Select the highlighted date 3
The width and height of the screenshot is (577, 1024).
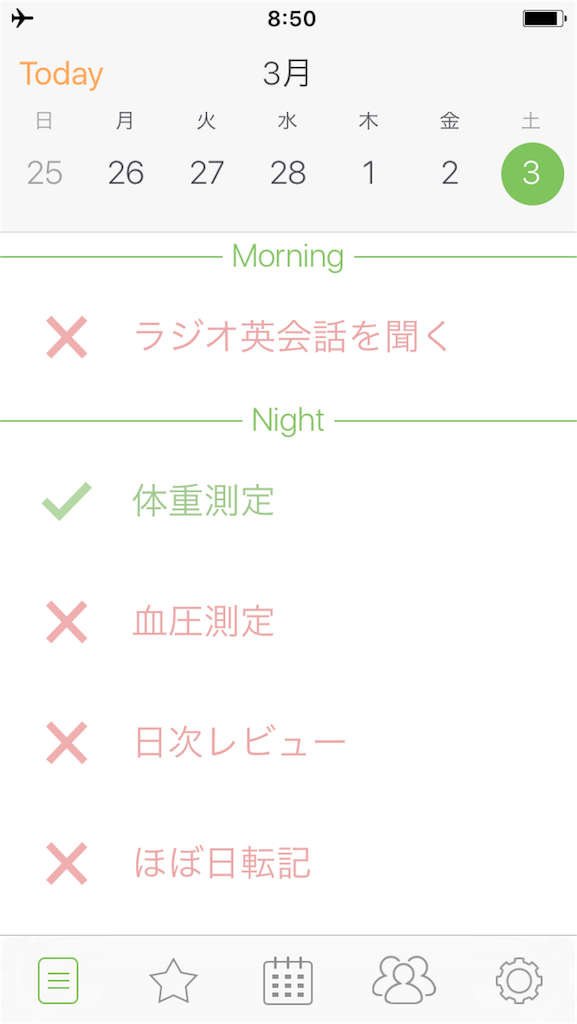tap(532, 174)
